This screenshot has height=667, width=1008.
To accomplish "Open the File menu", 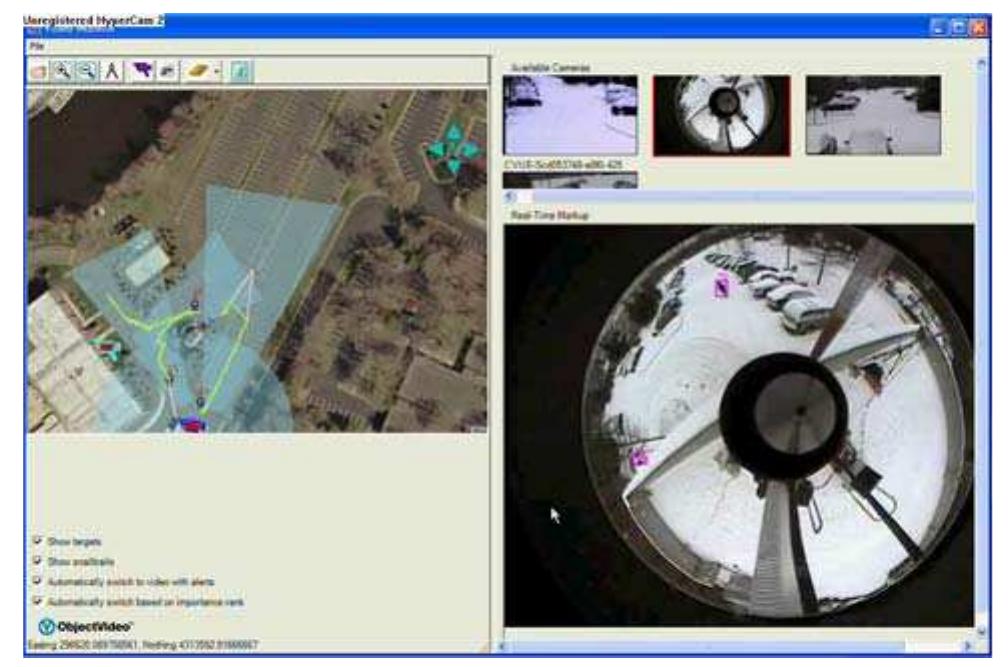I will 37,46.
